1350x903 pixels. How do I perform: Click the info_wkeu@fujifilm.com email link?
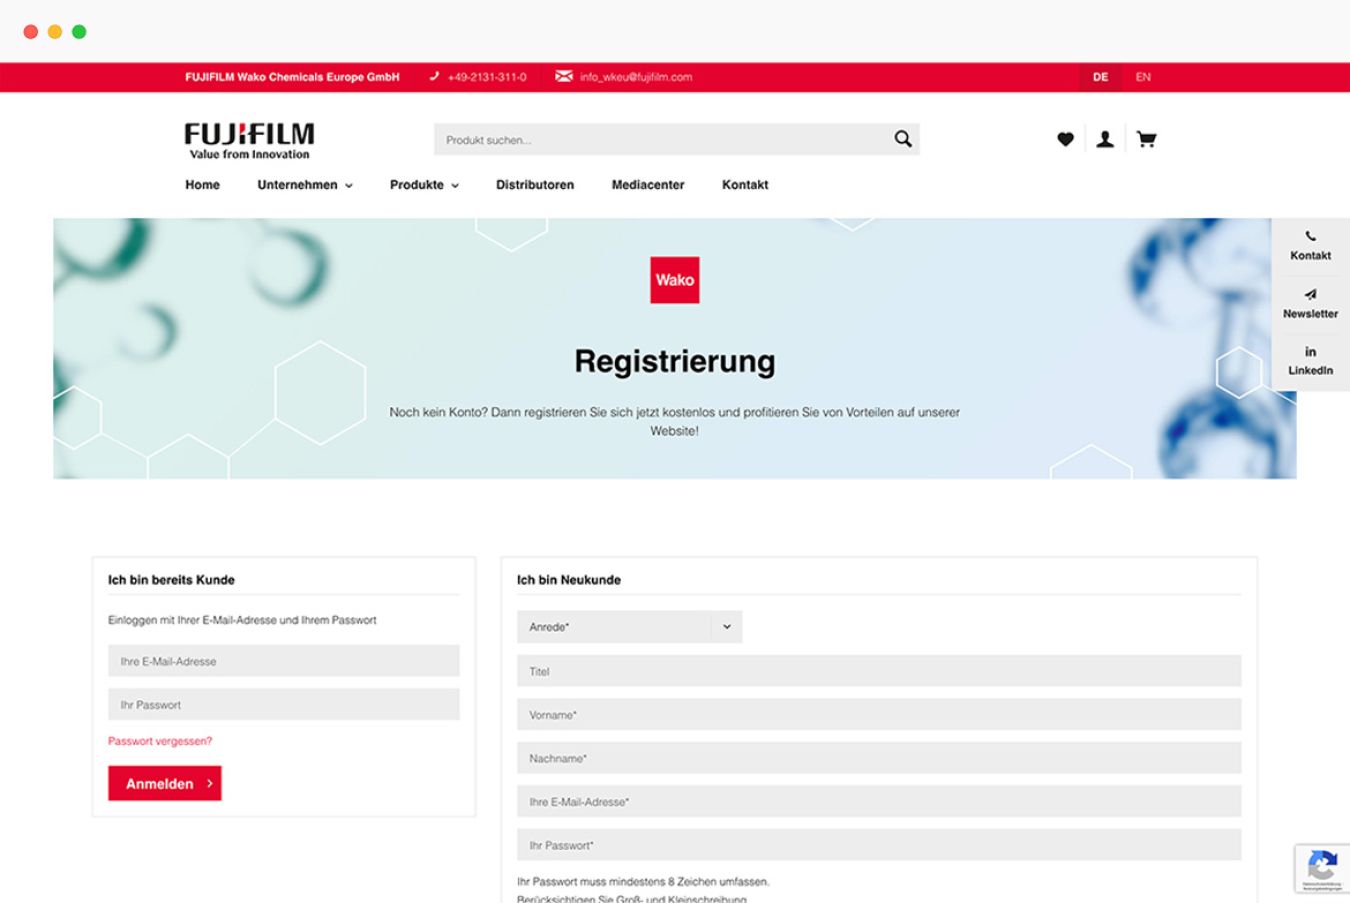635,77
